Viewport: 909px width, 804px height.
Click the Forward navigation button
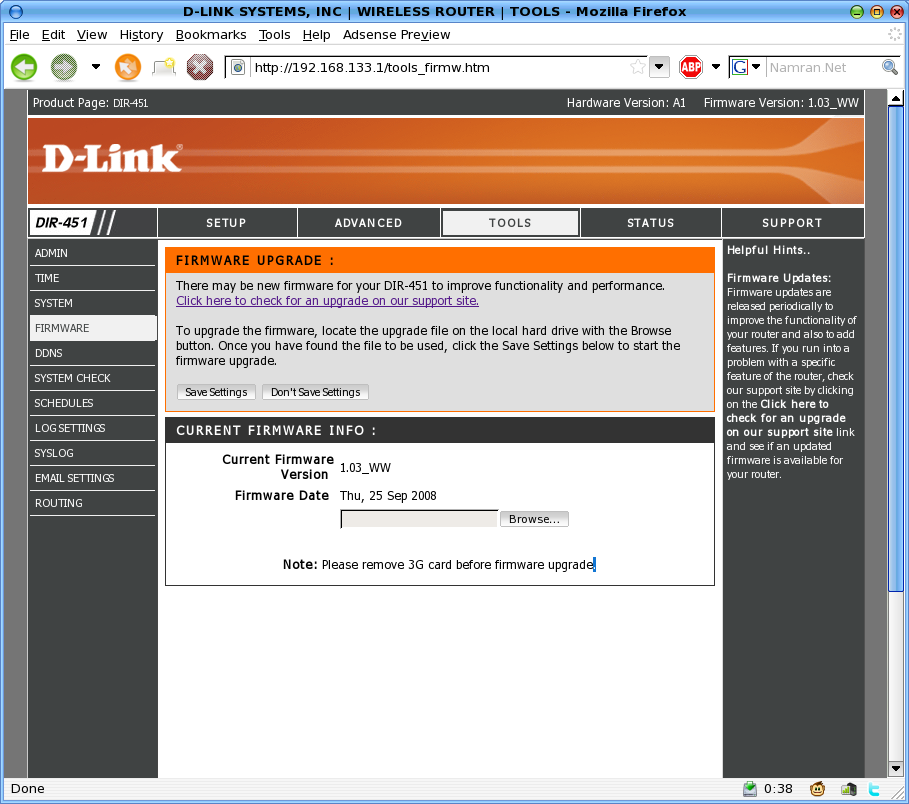click(64, 68)
